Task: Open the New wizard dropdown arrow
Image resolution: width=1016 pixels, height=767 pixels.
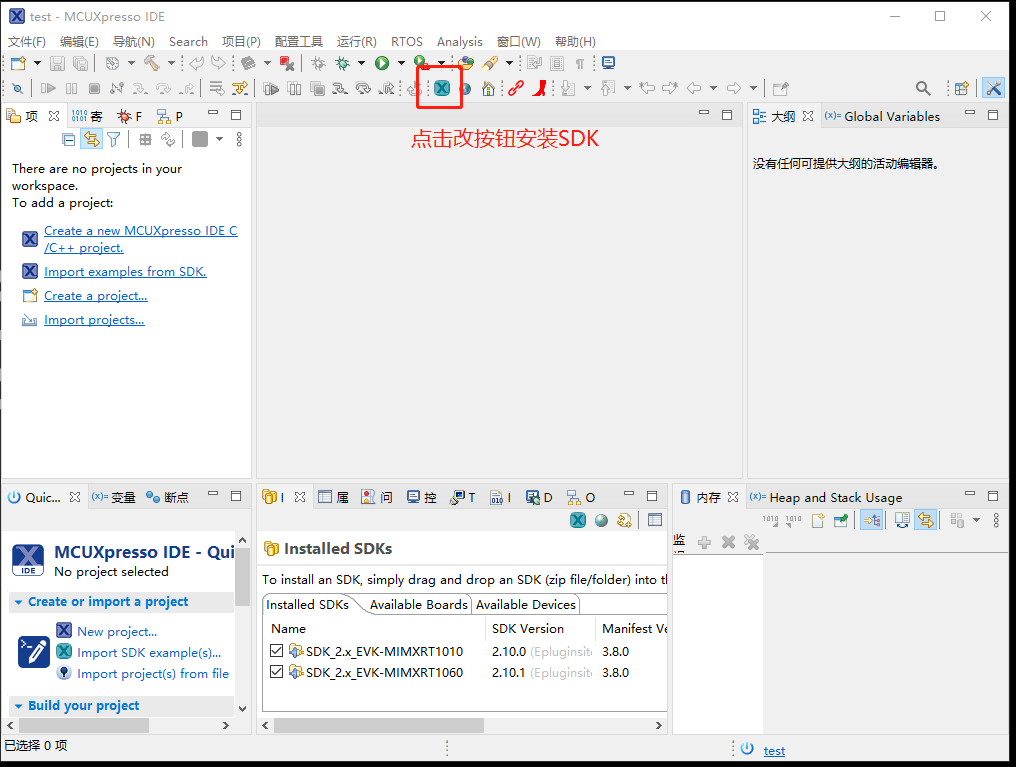Action: 37,63
